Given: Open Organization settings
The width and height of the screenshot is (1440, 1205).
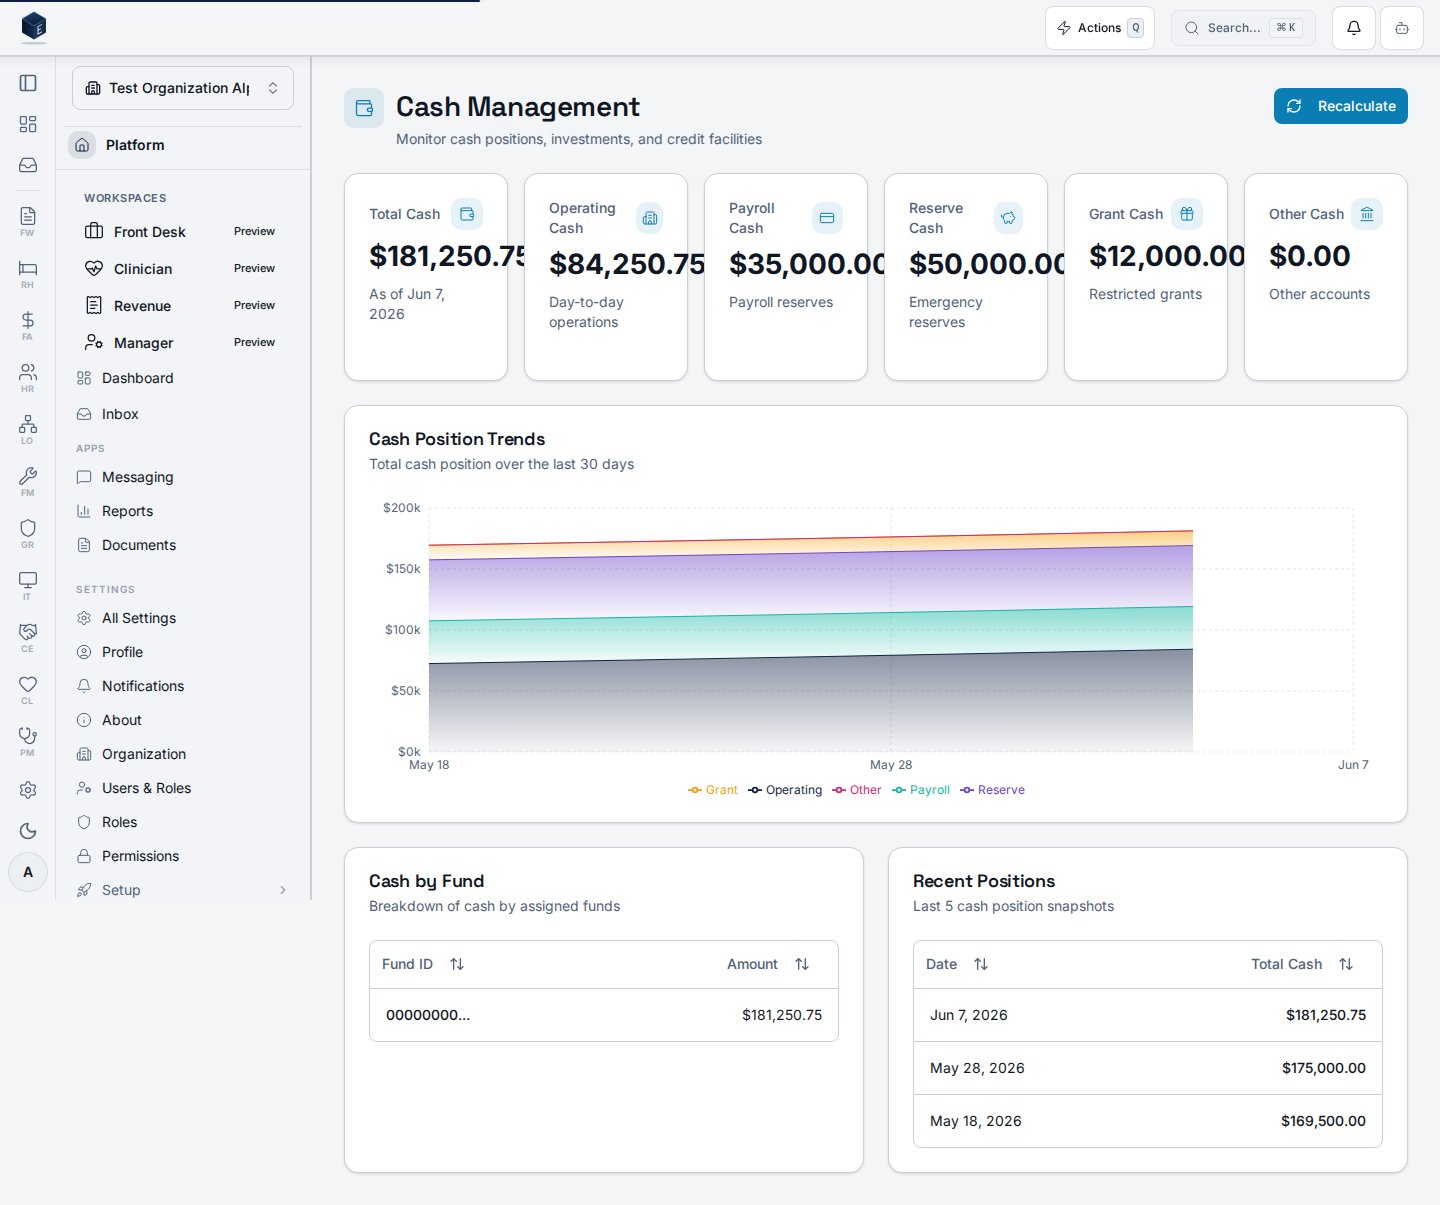Looking at the screenshot, I should (183, 754).
